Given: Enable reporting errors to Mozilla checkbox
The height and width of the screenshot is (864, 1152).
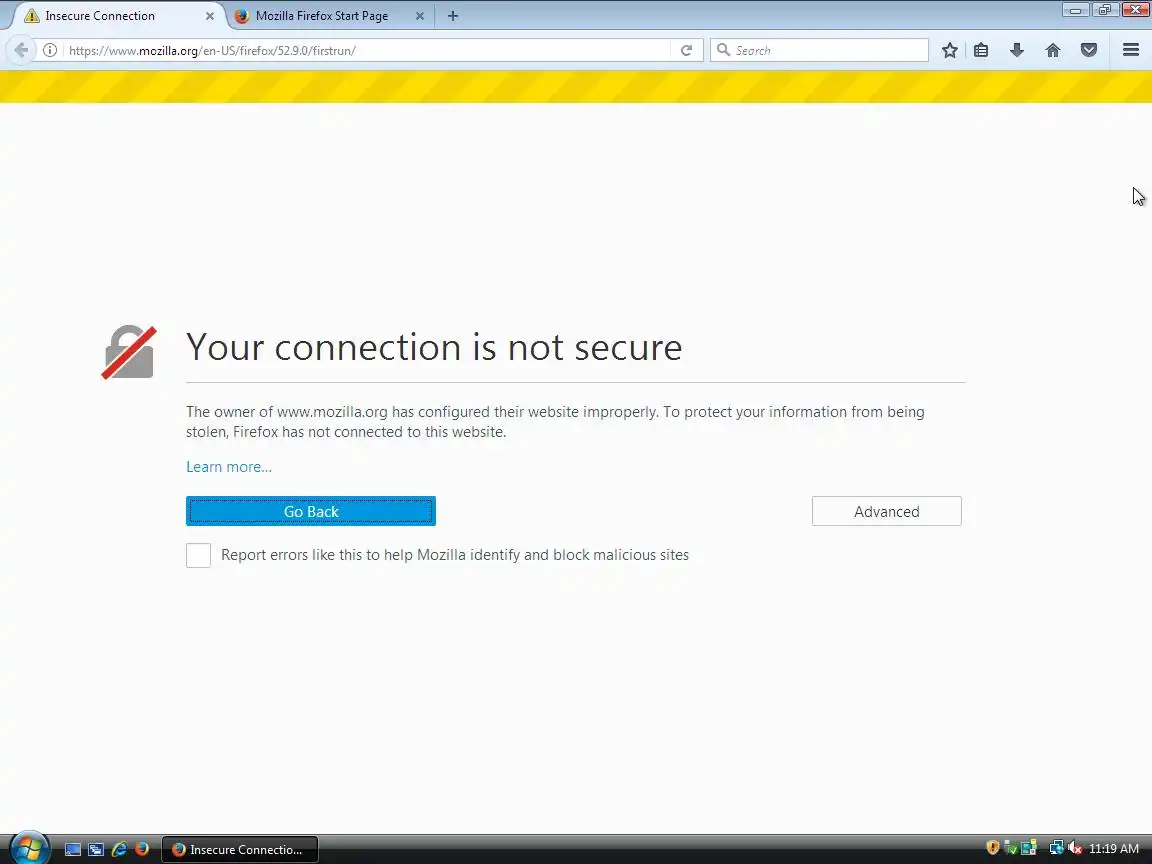Looking at the screenshot, I should click(198, 555).
